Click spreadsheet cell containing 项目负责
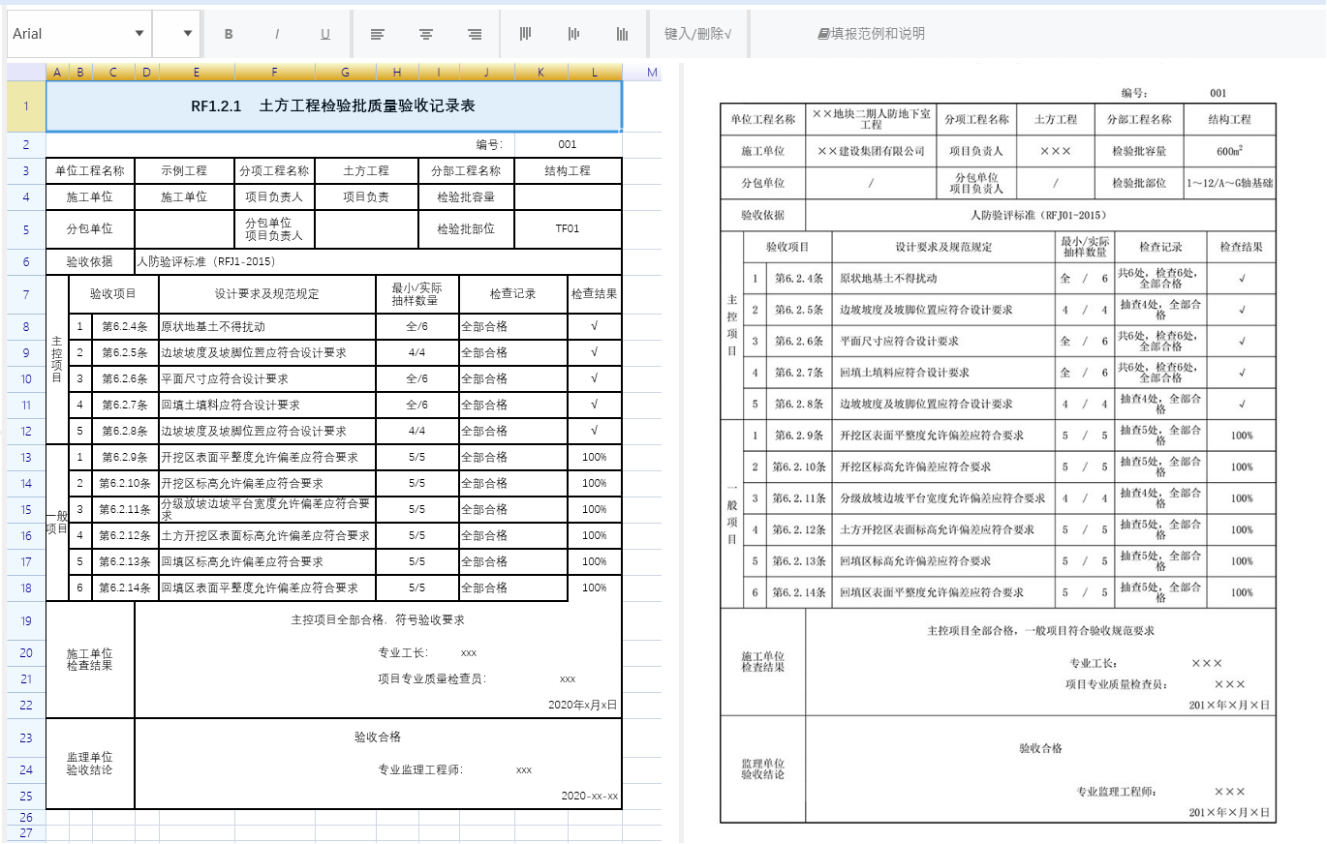Image resolution: width=1327 pixels, height=844 pixels. (366, 197)
